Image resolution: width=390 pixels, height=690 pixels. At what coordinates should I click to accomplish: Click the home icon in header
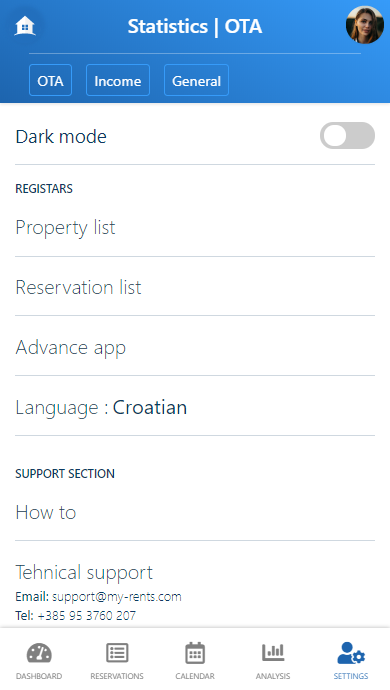[x=25, y=26]
